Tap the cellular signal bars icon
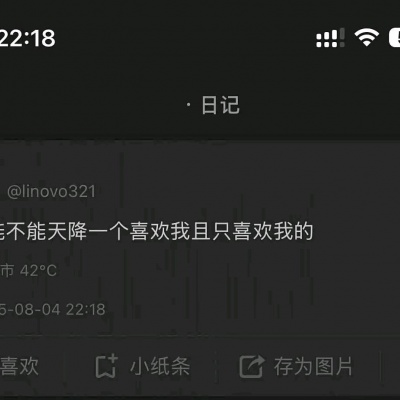The height and width of the screenshot is (400, 400). tap(330, 38)
